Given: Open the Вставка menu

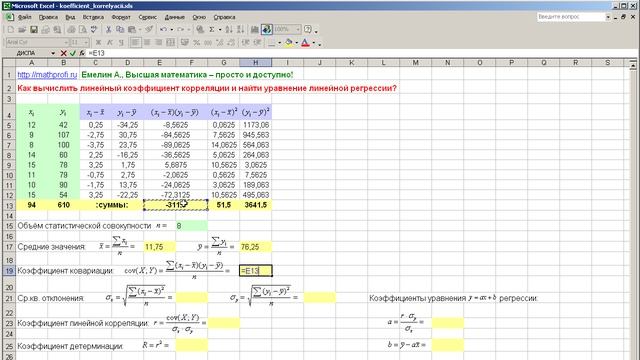Looking at the screenshot, I should [93, 17].
